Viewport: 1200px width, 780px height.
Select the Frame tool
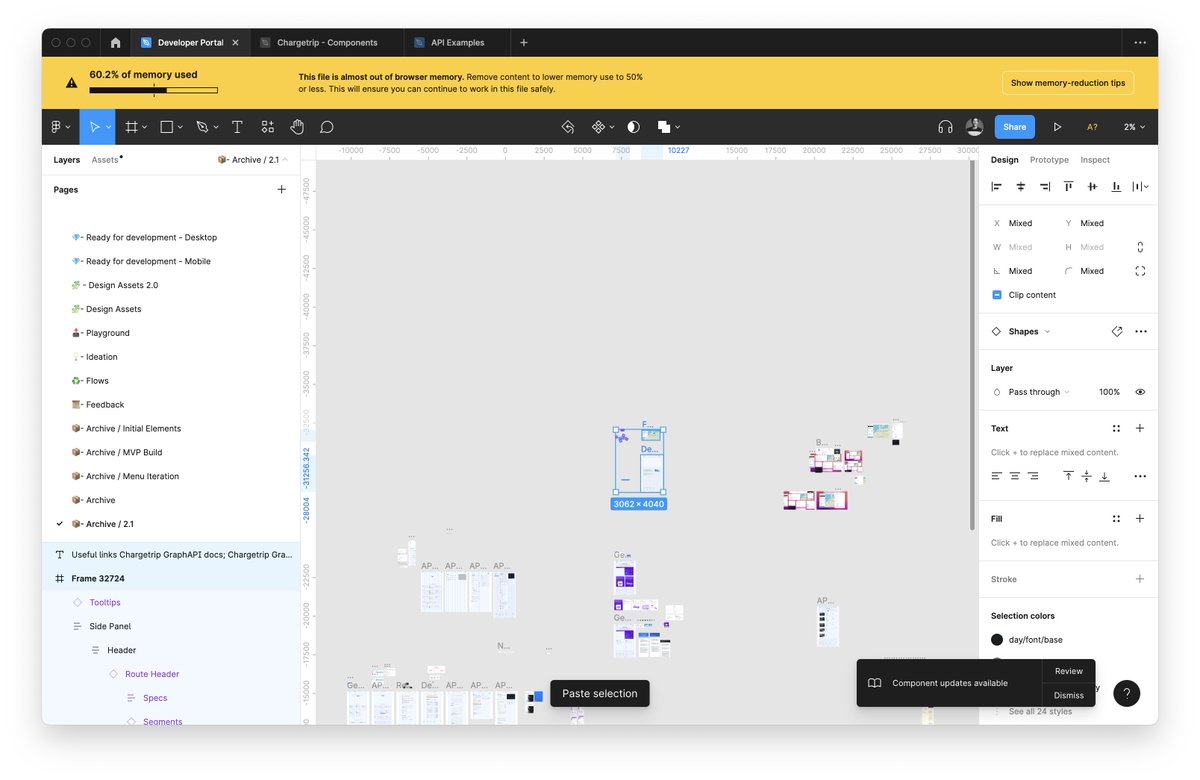(x=131, y=127)
